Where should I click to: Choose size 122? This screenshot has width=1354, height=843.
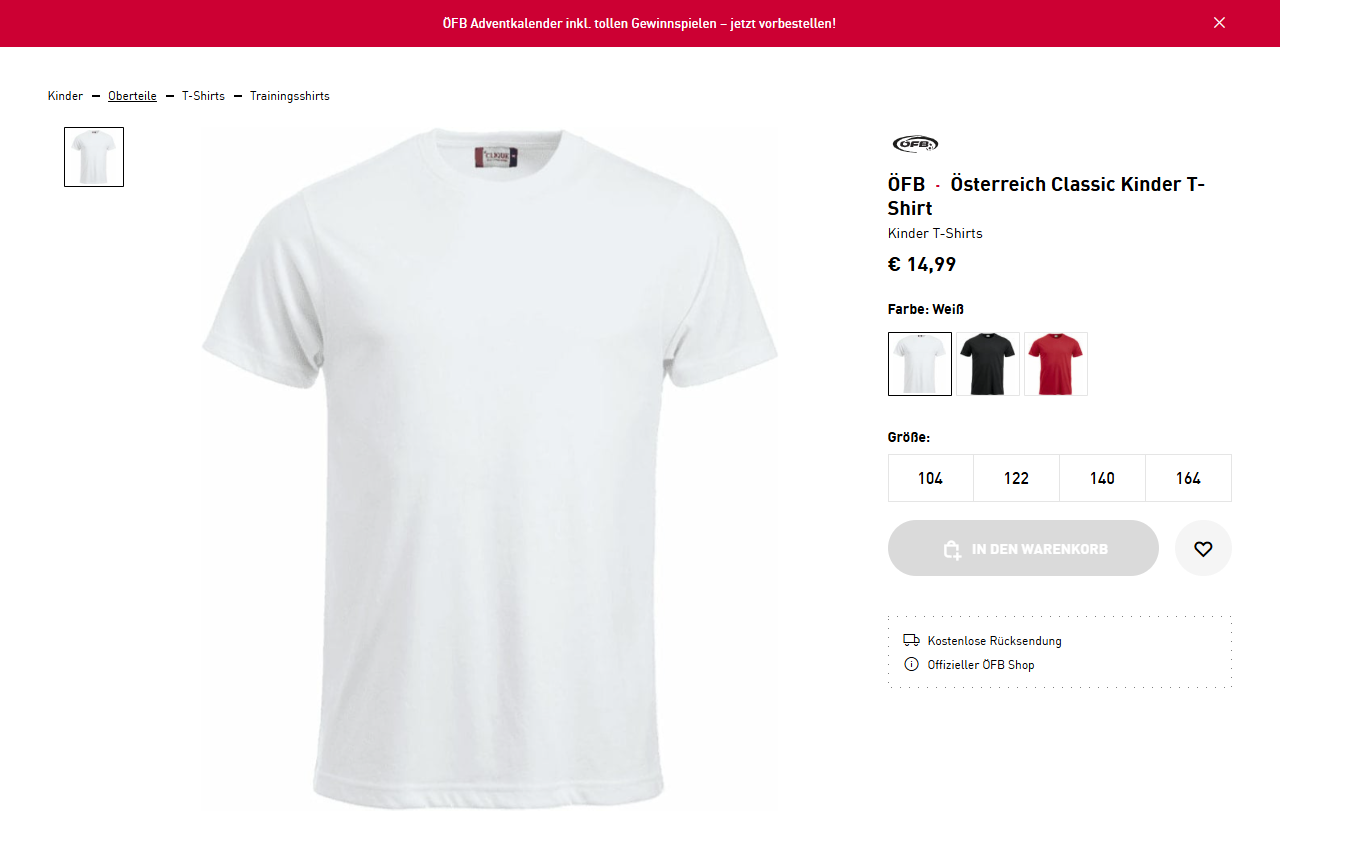click(x=1016, y=478)
